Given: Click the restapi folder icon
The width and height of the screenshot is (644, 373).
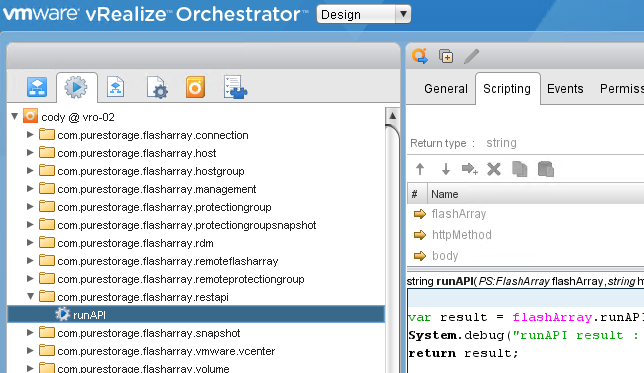Looking at the screenshot, I should click(x=47, y=296).
